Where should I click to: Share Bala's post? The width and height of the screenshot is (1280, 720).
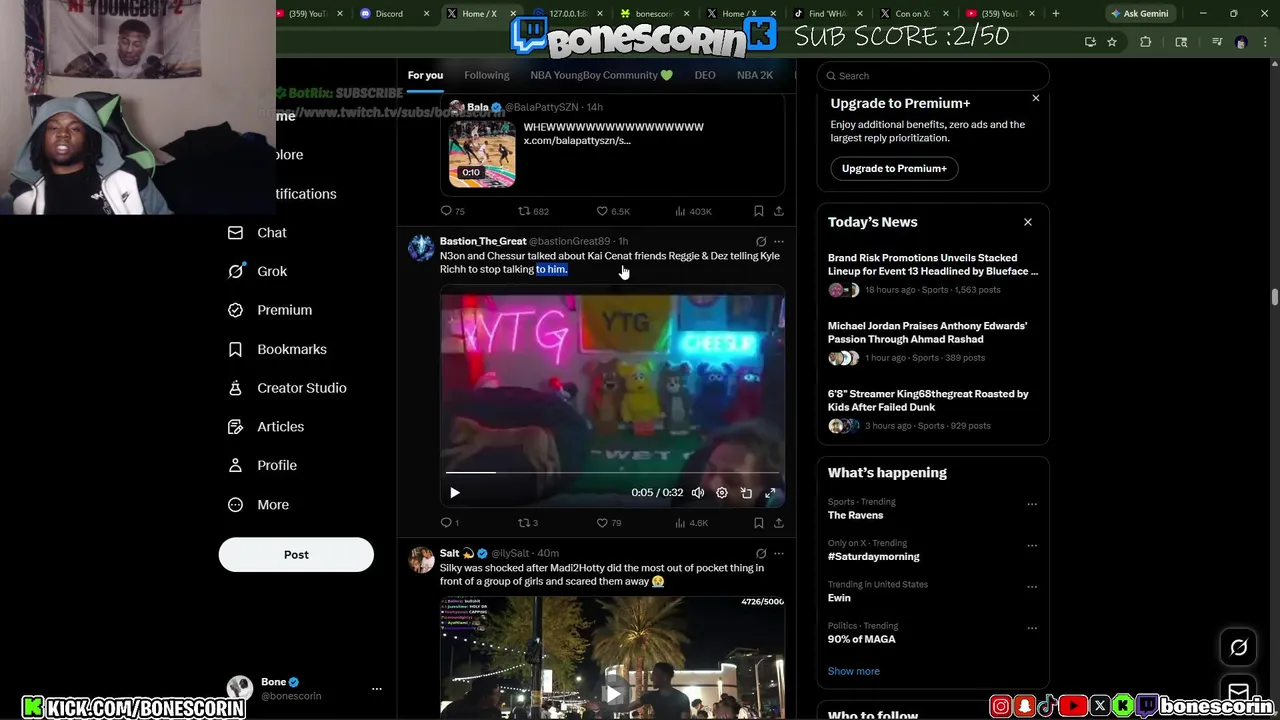point(779,211)
